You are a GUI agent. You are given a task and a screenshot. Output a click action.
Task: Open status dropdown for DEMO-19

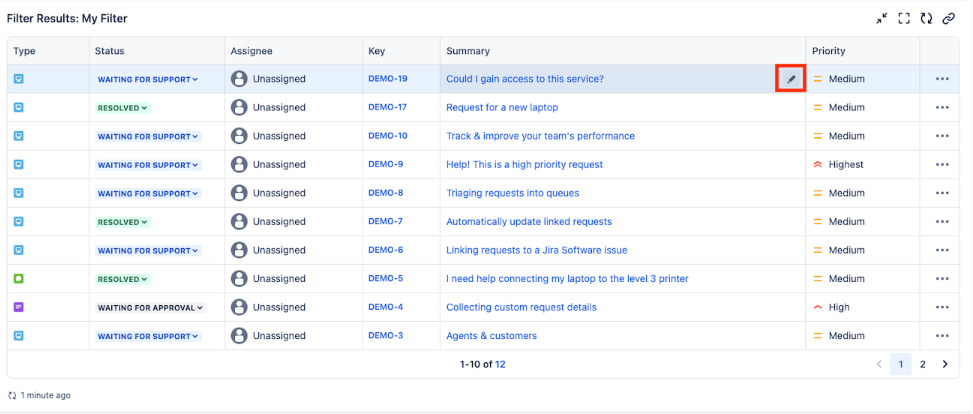pyautogui.click(x=148, y=79)
